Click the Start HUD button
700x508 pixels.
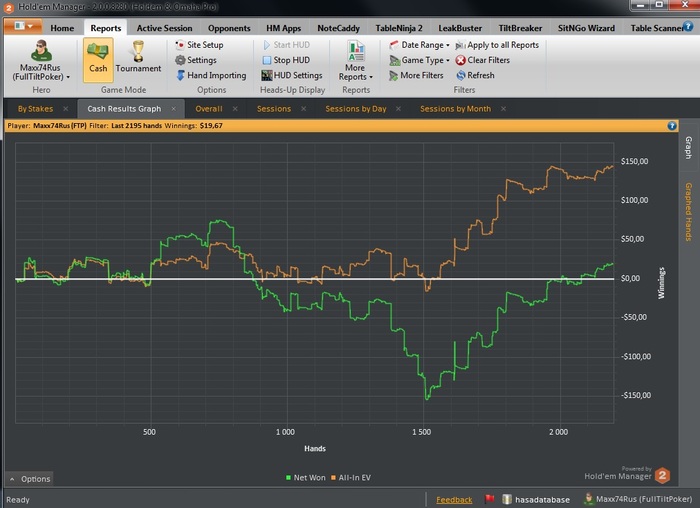(x=287, y=45)
